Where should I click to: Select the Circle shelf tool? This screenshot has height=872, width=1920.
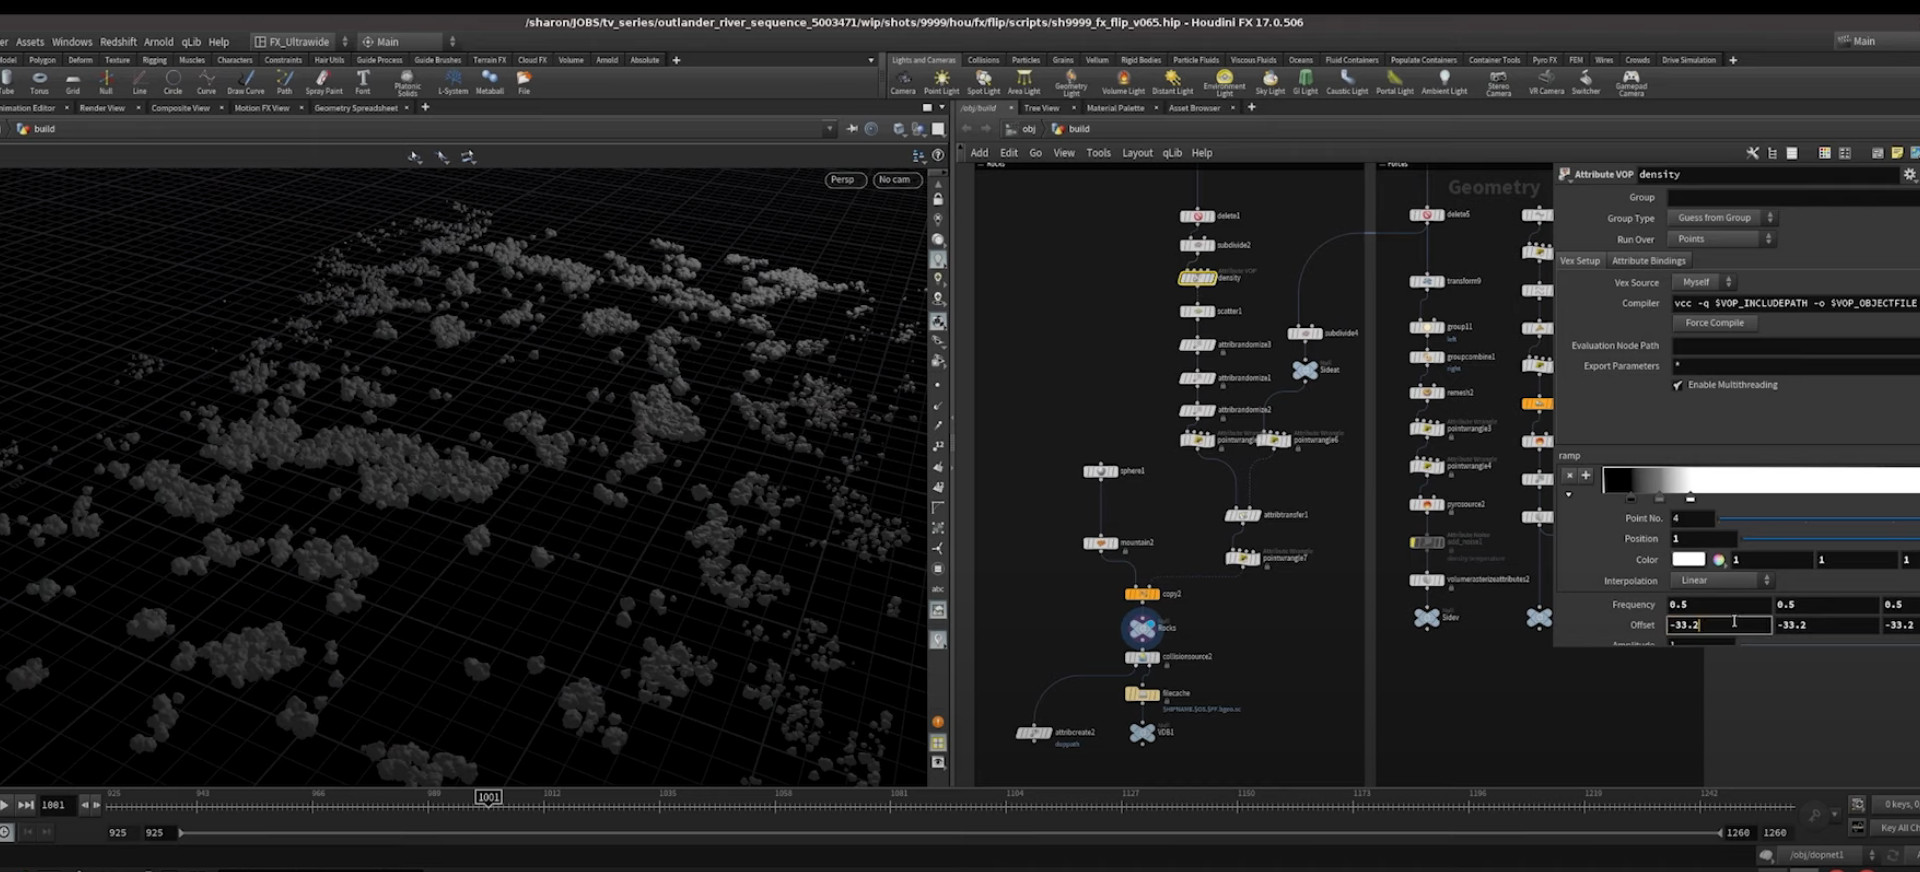[x=173, y=82]
